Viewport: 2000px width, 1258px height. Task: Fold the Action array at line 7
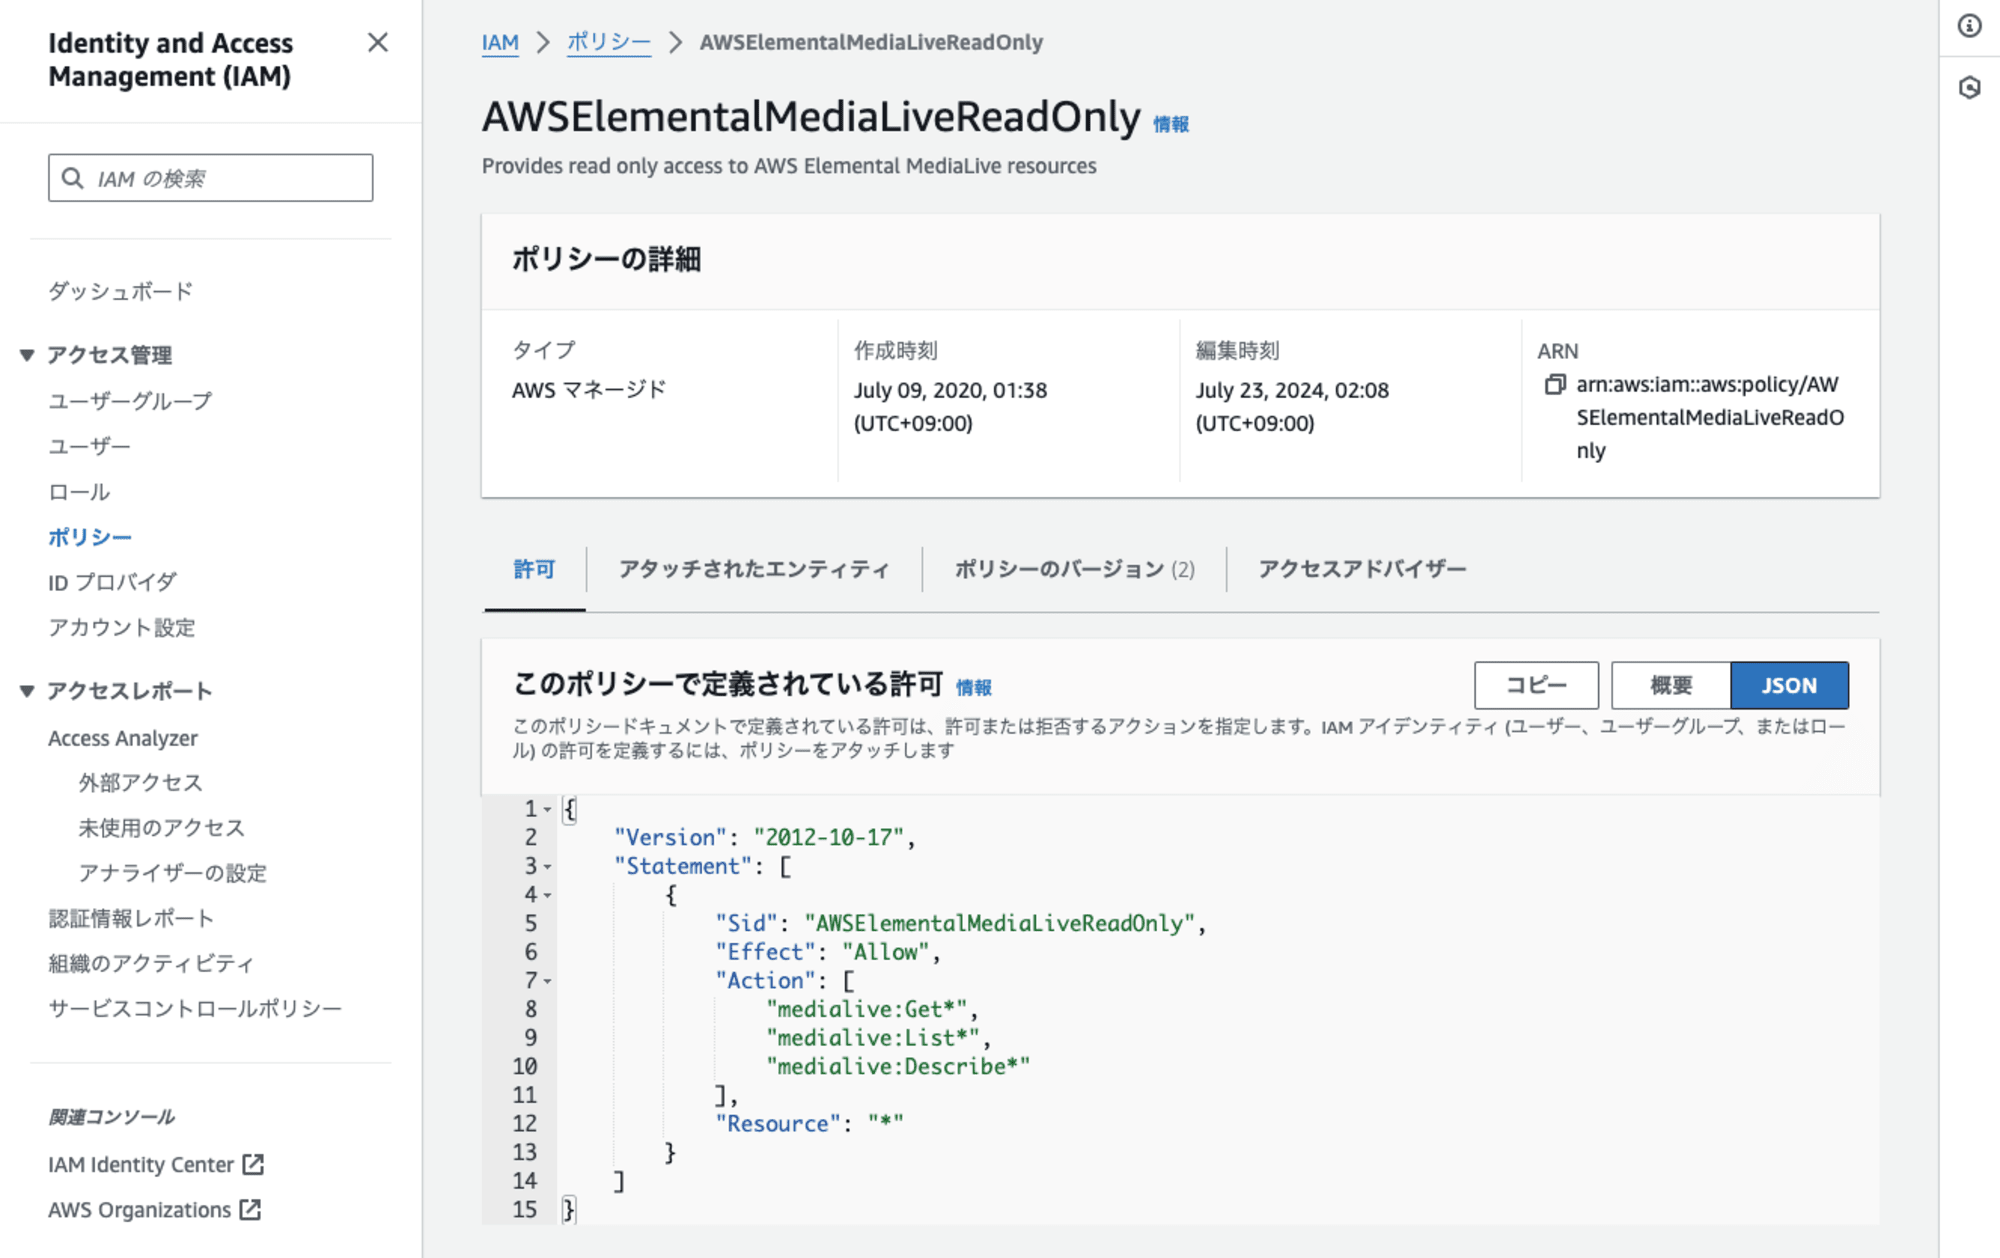(x=548, y=982)
